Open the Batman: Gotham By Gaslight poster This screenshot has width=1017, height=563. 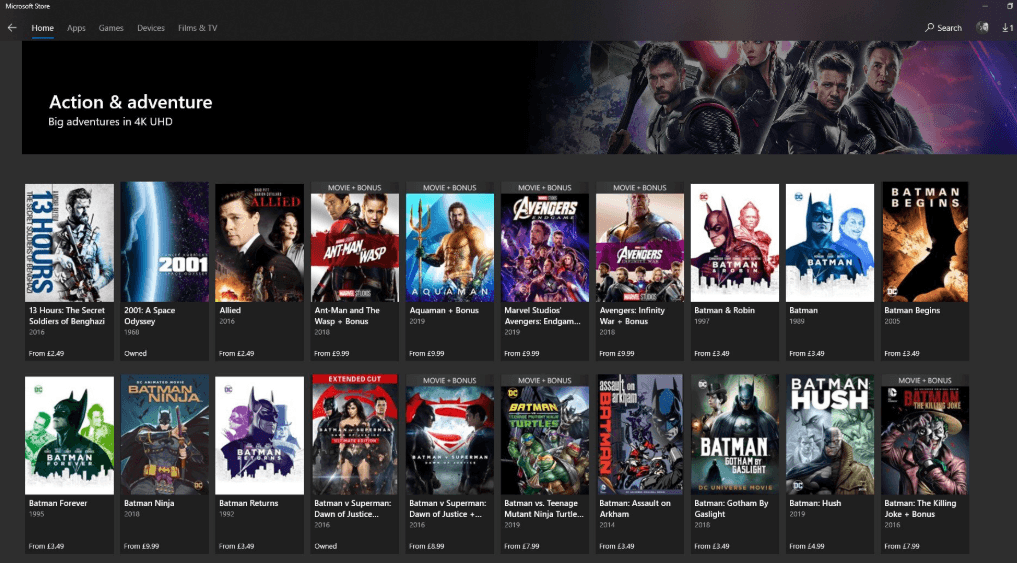tap(735, 435)
